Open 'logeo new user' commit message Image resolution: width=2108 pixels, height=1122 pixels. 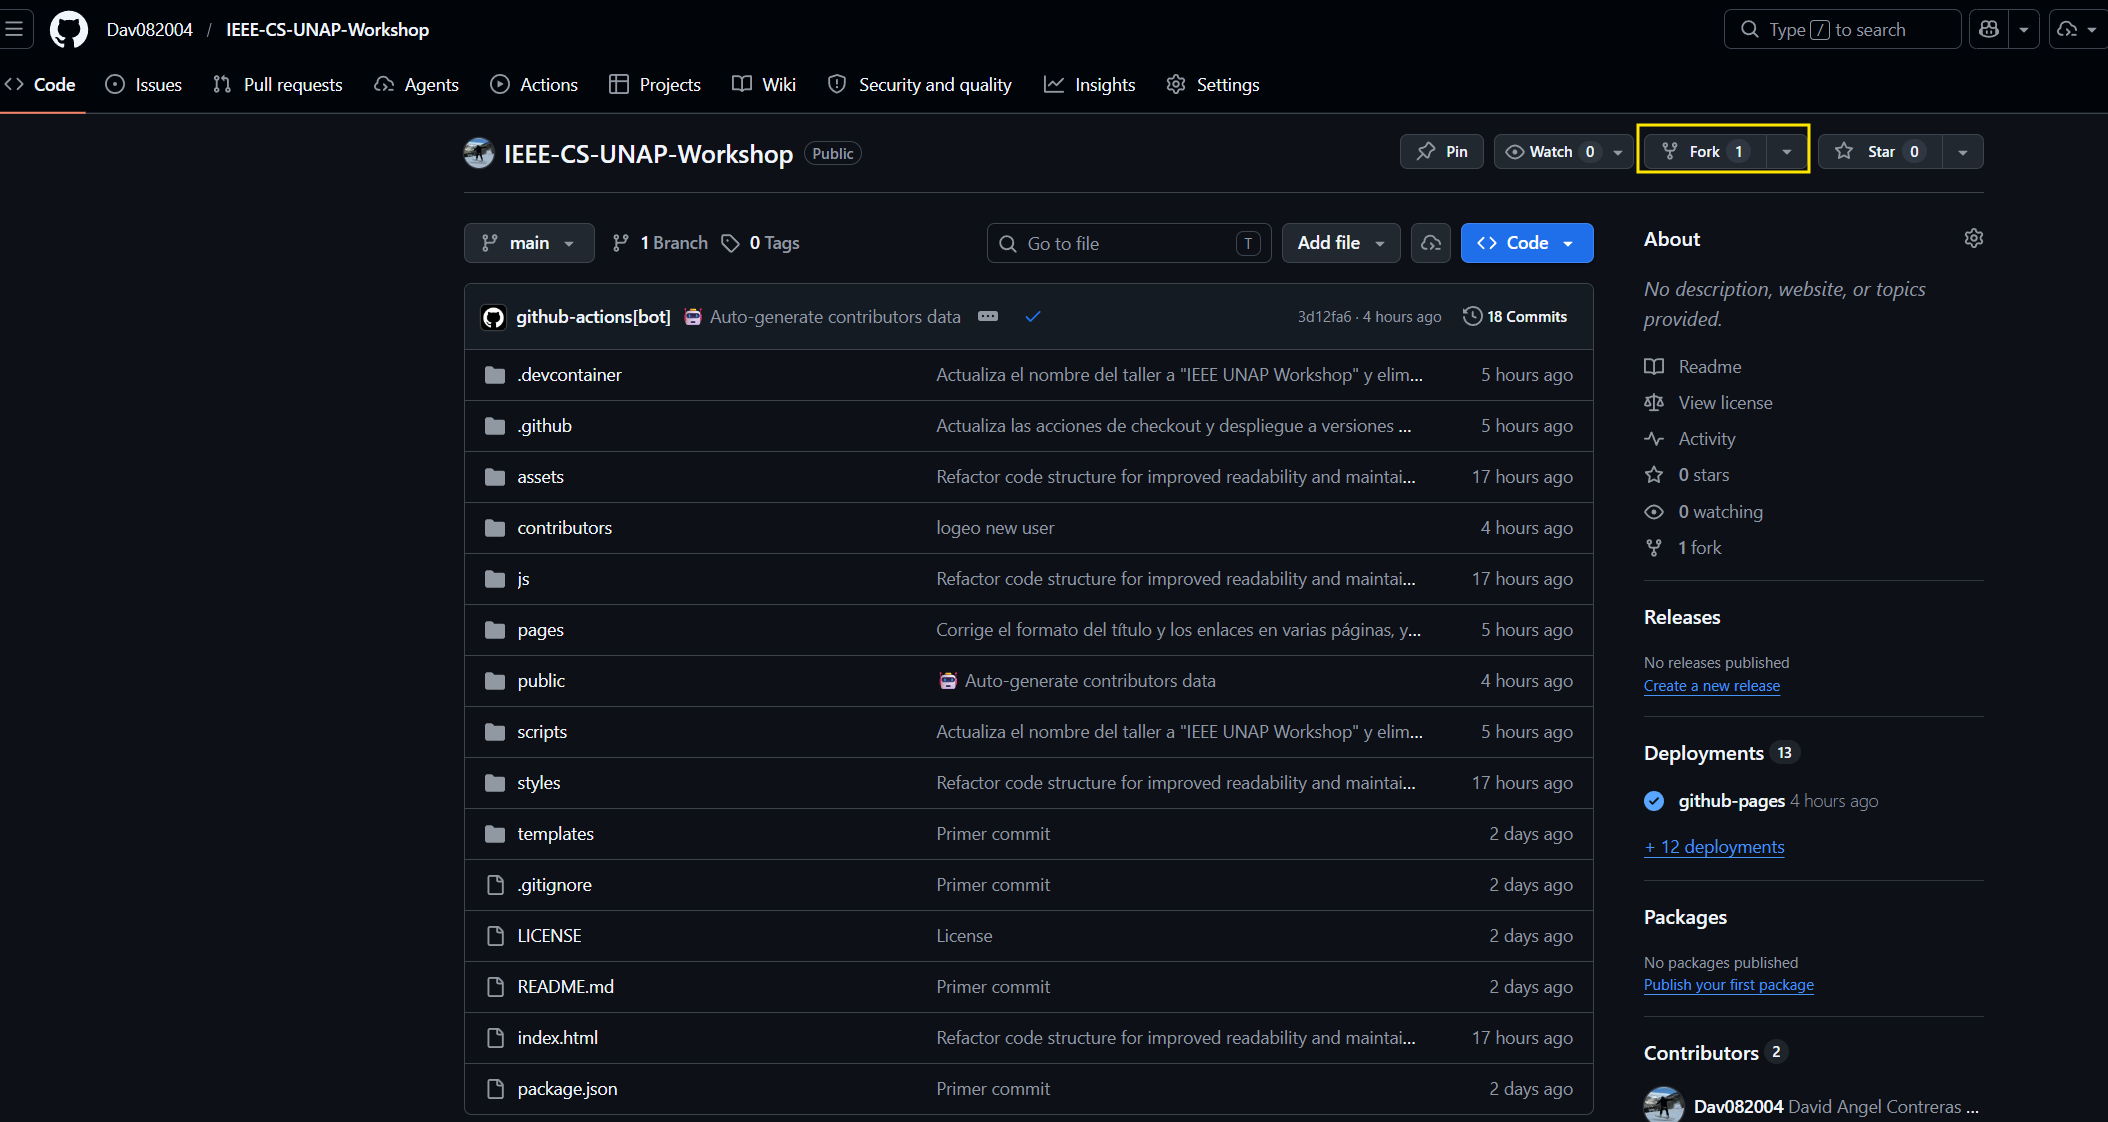point(995,527)
